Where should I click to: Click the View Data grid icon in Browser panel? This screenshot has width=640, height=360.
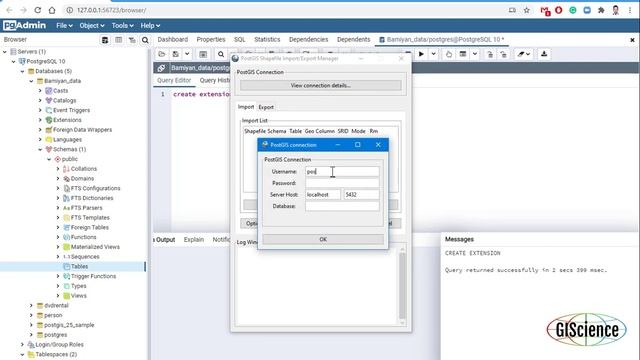118,40
